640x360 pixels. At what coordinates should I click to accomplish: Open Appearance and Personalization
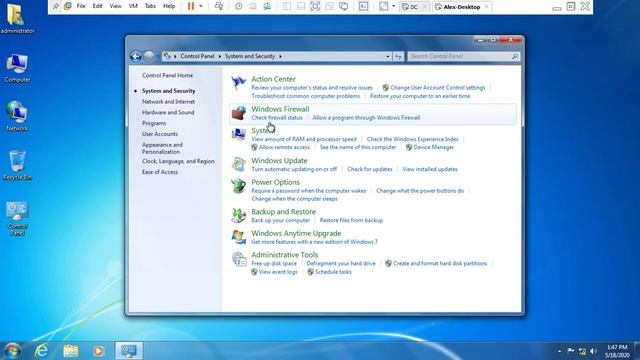point(162,148)
